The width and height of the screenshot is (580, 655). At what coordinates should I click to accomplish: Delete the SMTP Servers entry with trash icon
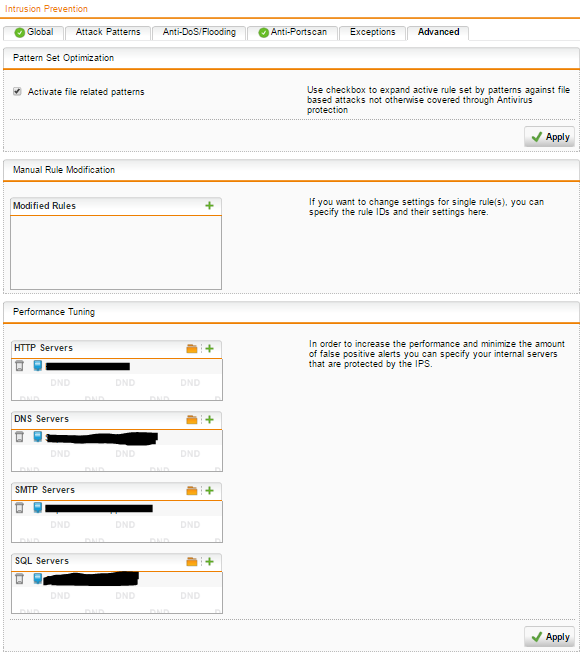click(x=19, y=508)
